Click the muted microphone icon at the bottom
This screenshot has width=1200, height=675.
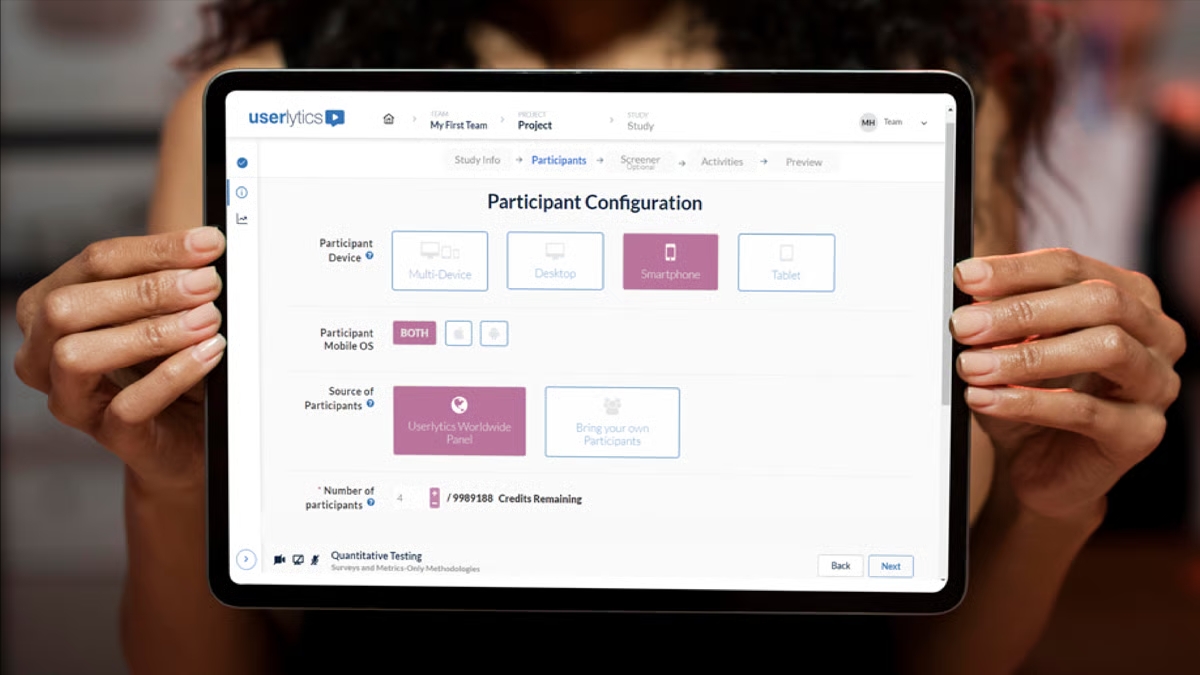coord(316,560)
